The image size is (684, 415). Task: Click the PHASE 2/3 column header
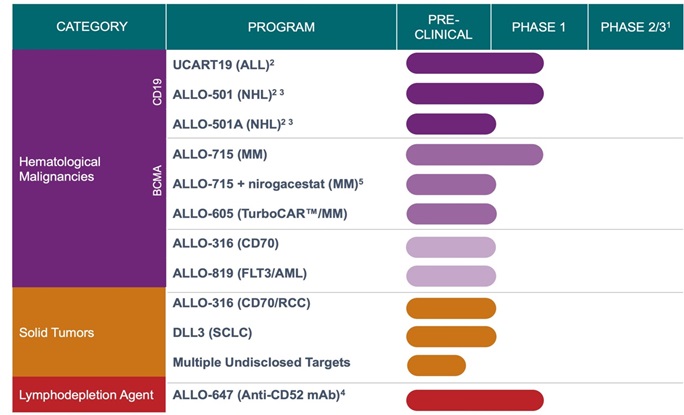634,27
